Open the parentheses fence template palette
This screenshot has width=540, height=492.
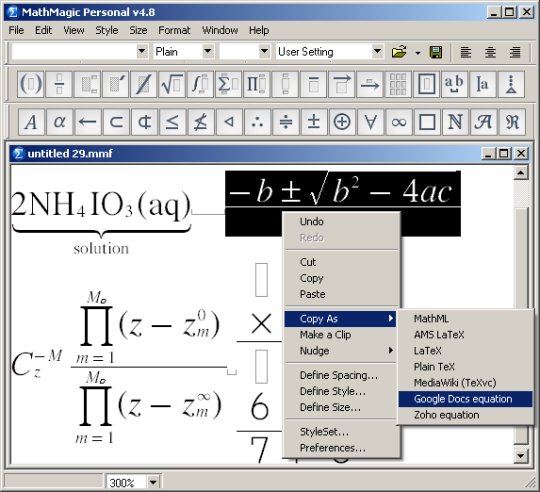pyautogui.click(x=31, y=84)
